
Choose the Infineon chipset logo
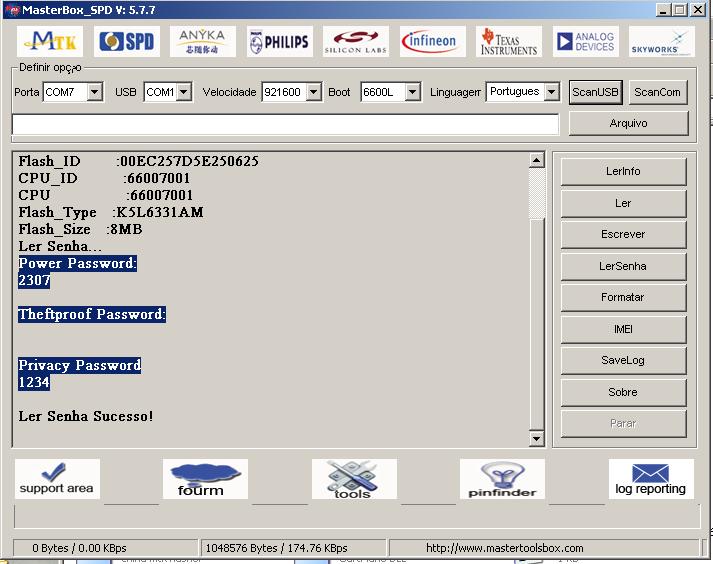(x=432, y=41)
